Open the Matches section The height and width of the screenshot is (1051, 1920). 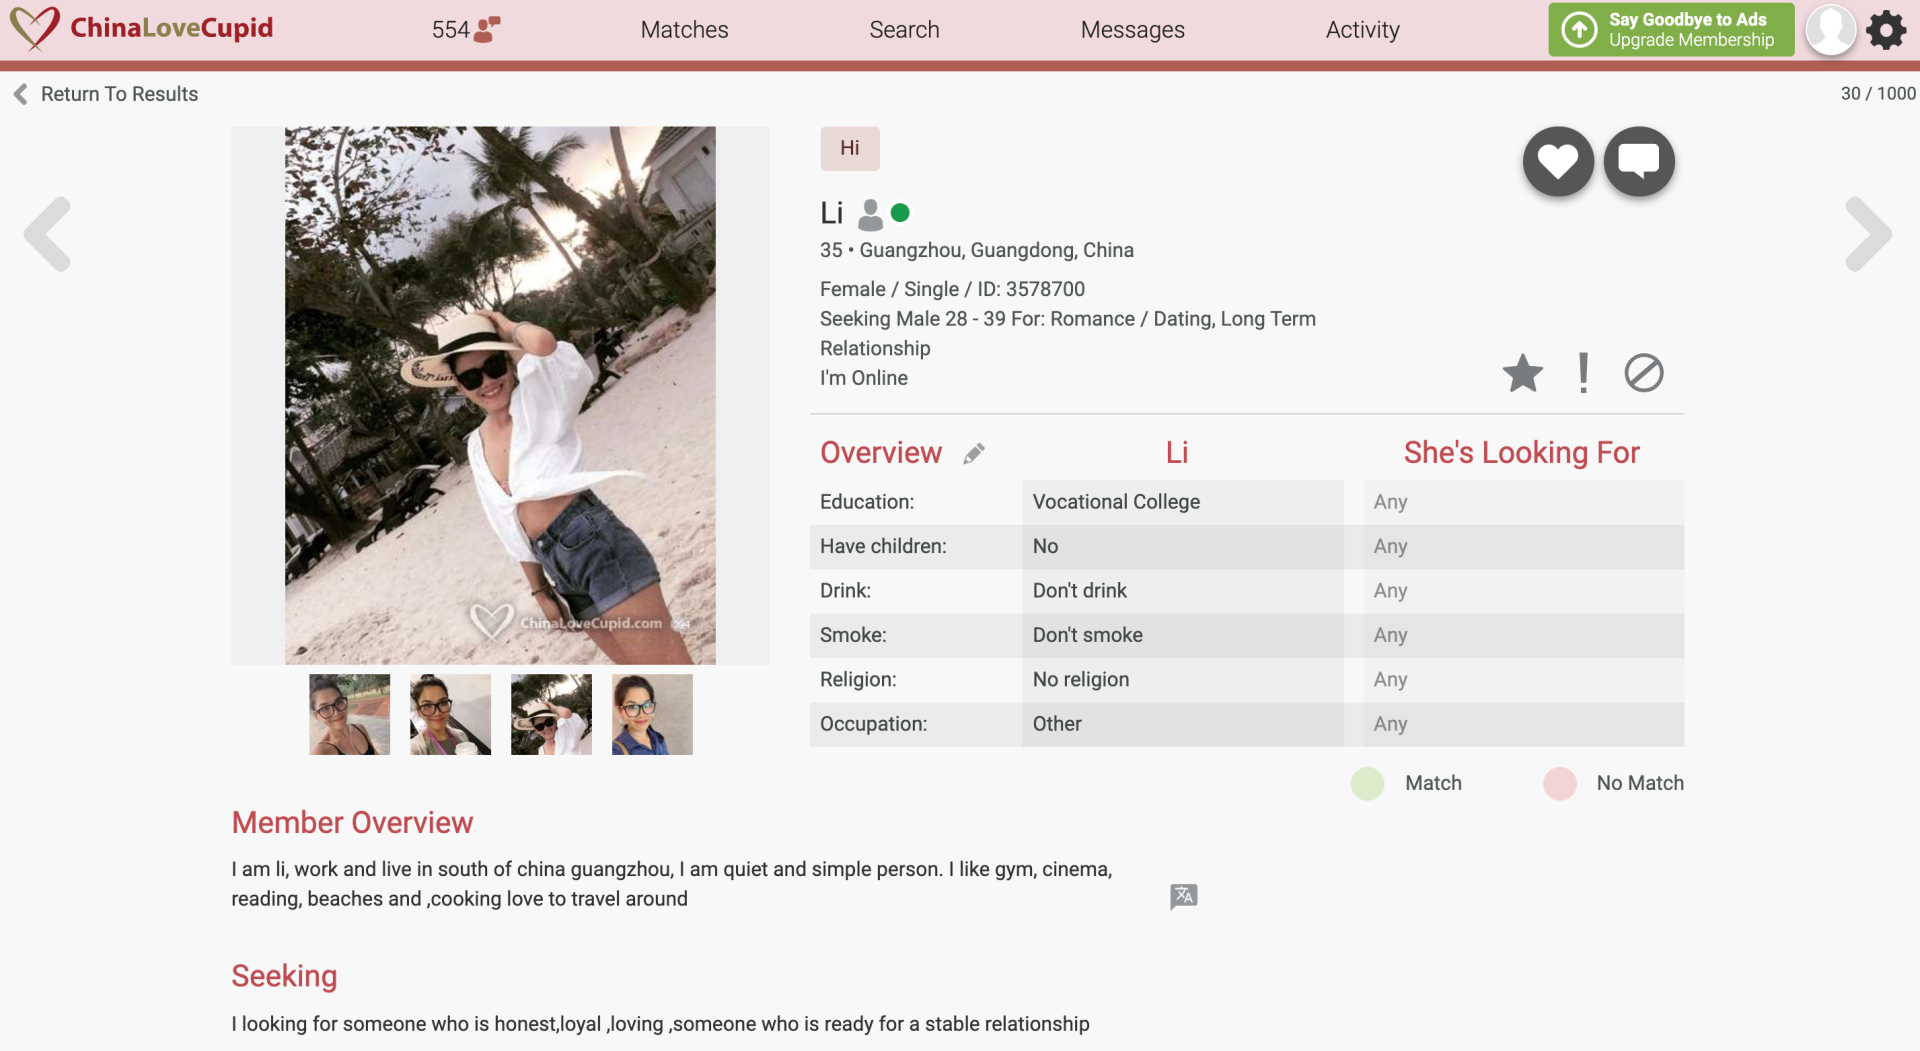click(x=684, y=29)
